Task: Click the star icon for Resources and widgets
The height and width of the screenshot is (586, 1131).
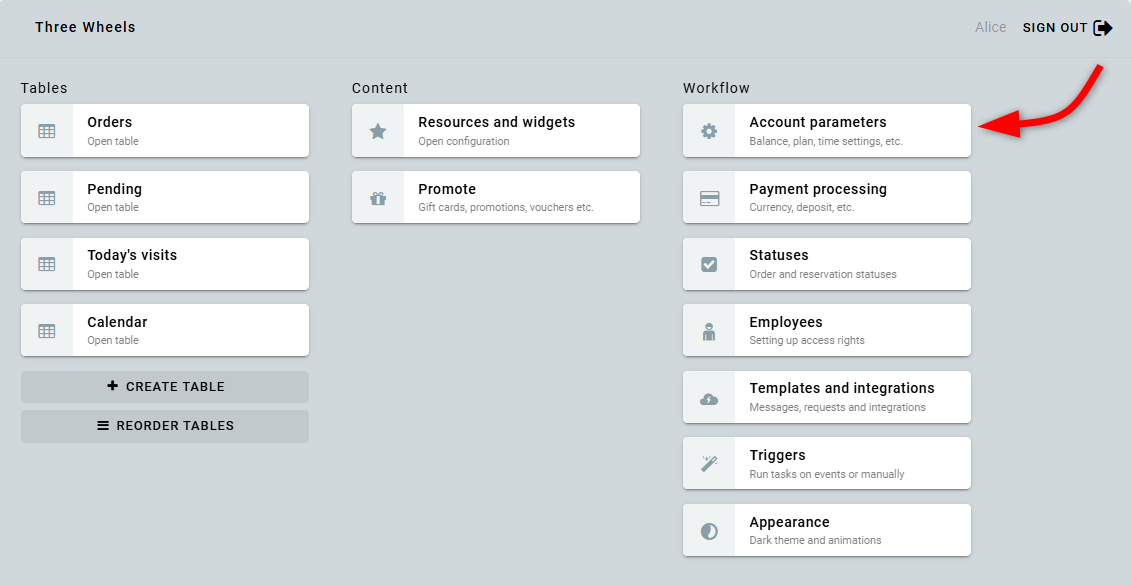Action: click(x=378, y=131)
